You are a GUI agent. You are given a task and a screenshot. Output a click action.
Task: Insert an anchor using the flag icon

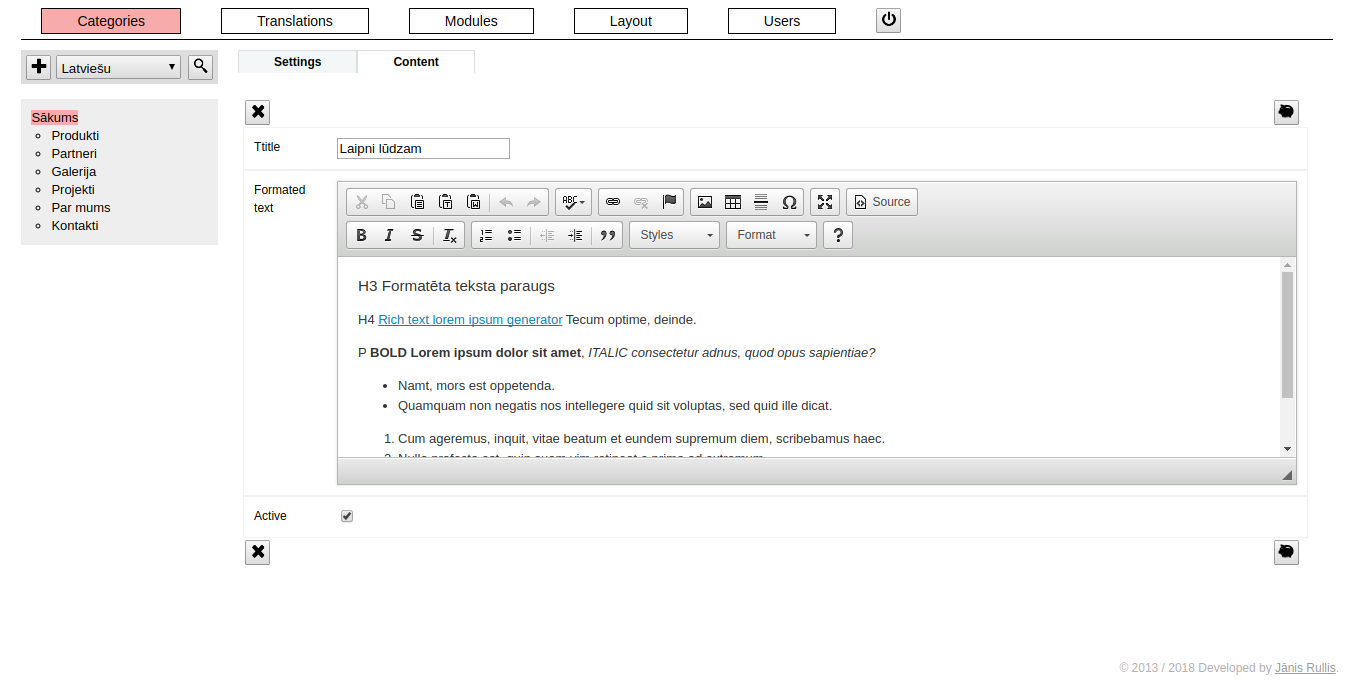(669, 202)
